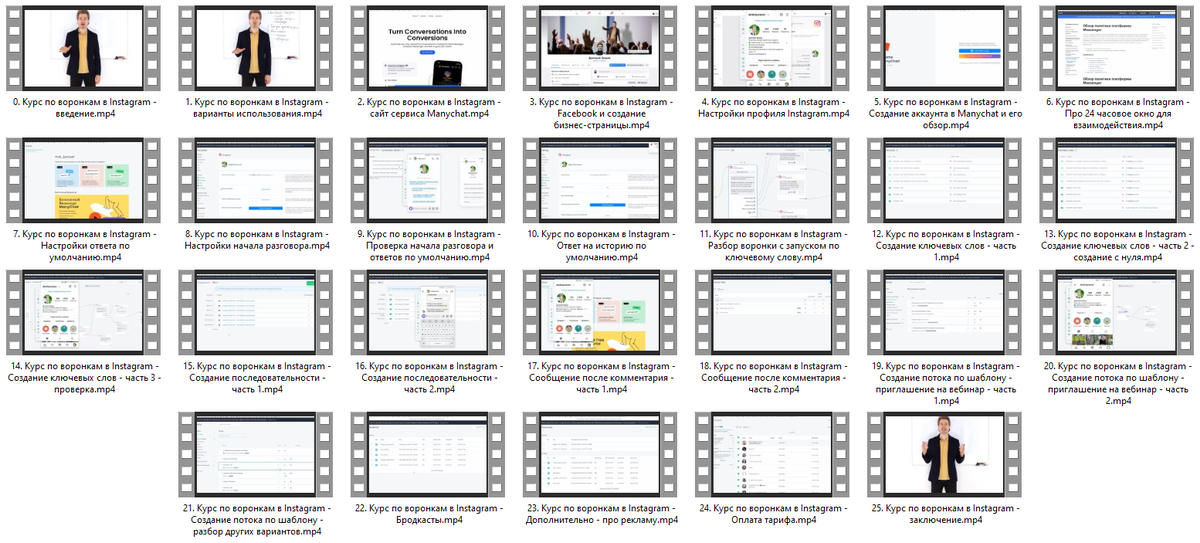
Task: Click file name ending 'Ответ на историю по умолчанию.mp4'
Action: [600, 246]
